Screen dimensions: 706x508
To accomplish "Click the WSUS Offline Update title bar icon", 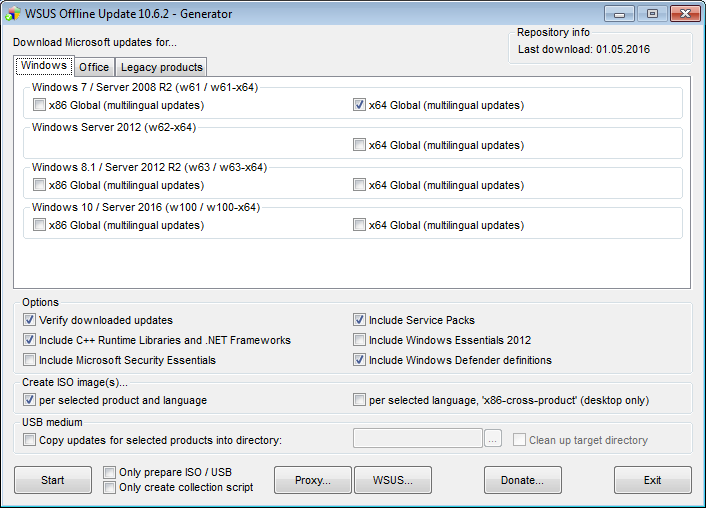I will [12, 14].
